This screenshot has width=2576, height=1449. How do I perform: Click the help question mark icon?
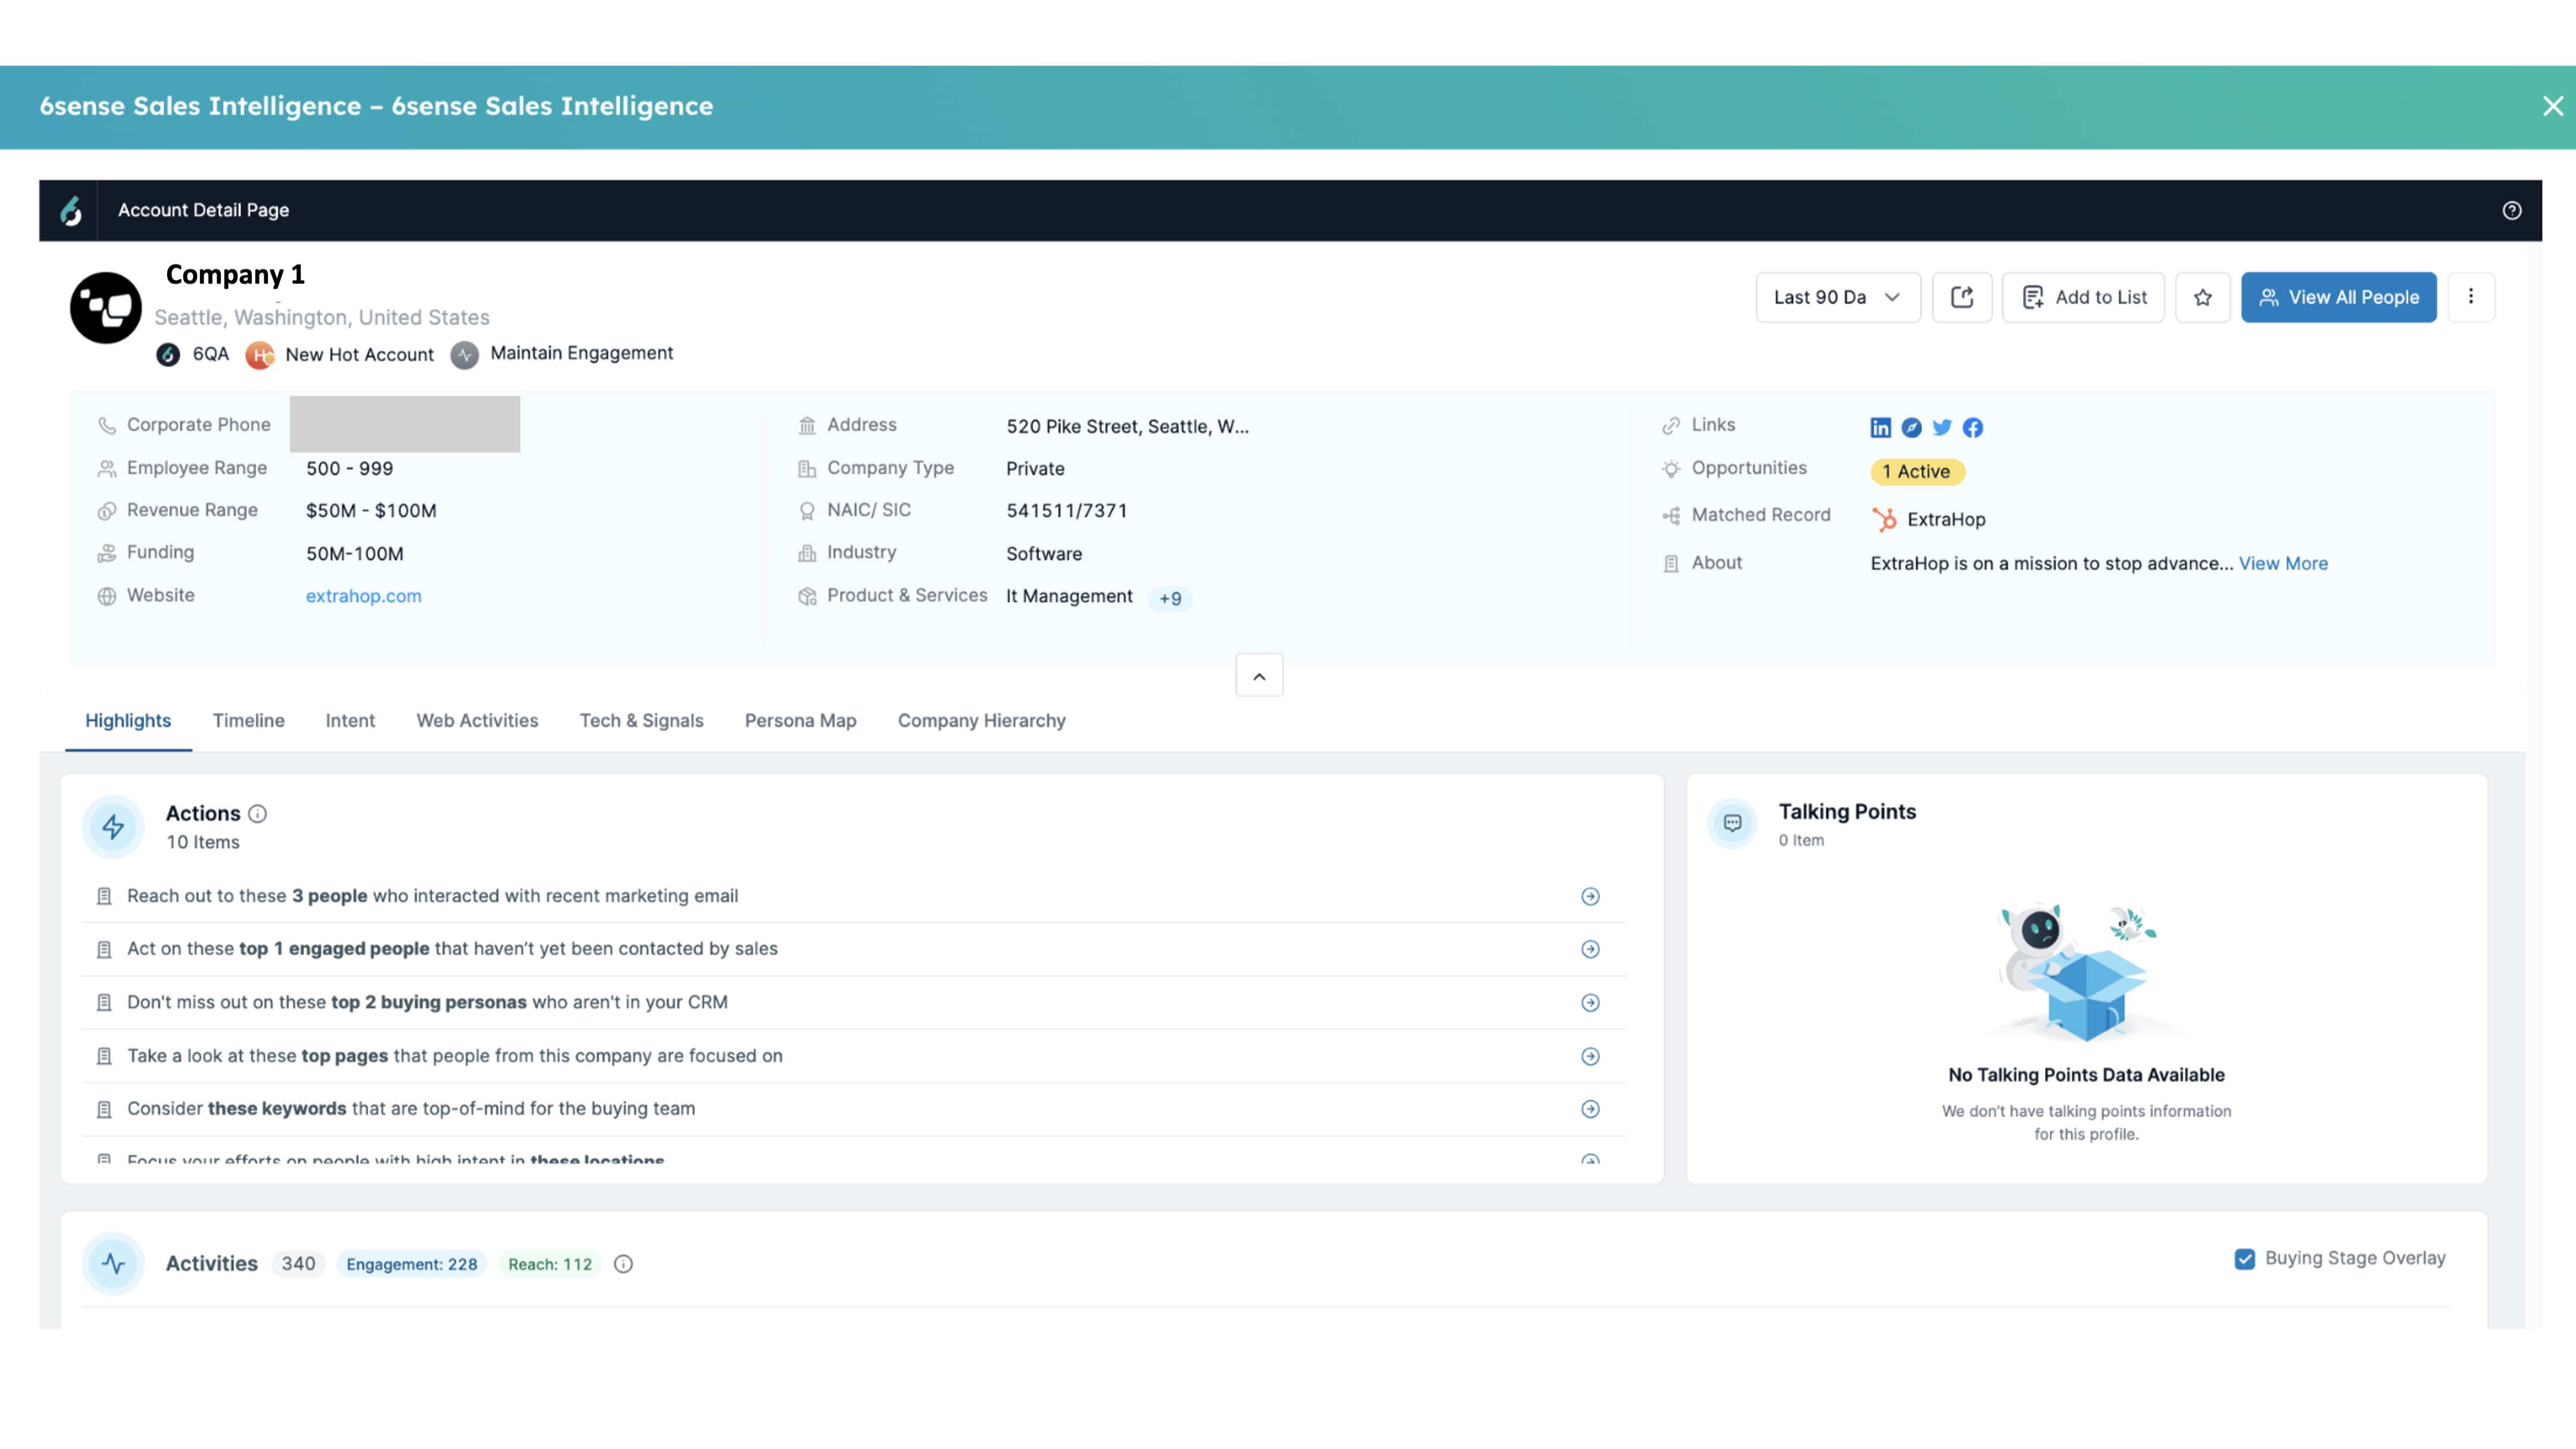(x=2512, y=210)
